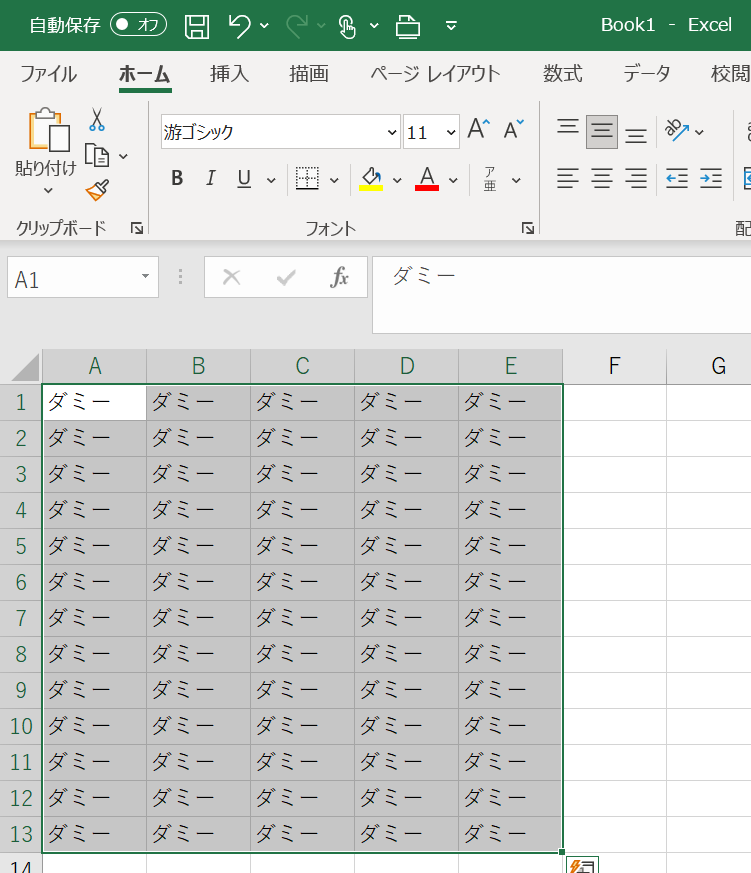Switch to the 数式 tab
The width and height of the screenshot is (751, 873).
[x=562, y=74]
